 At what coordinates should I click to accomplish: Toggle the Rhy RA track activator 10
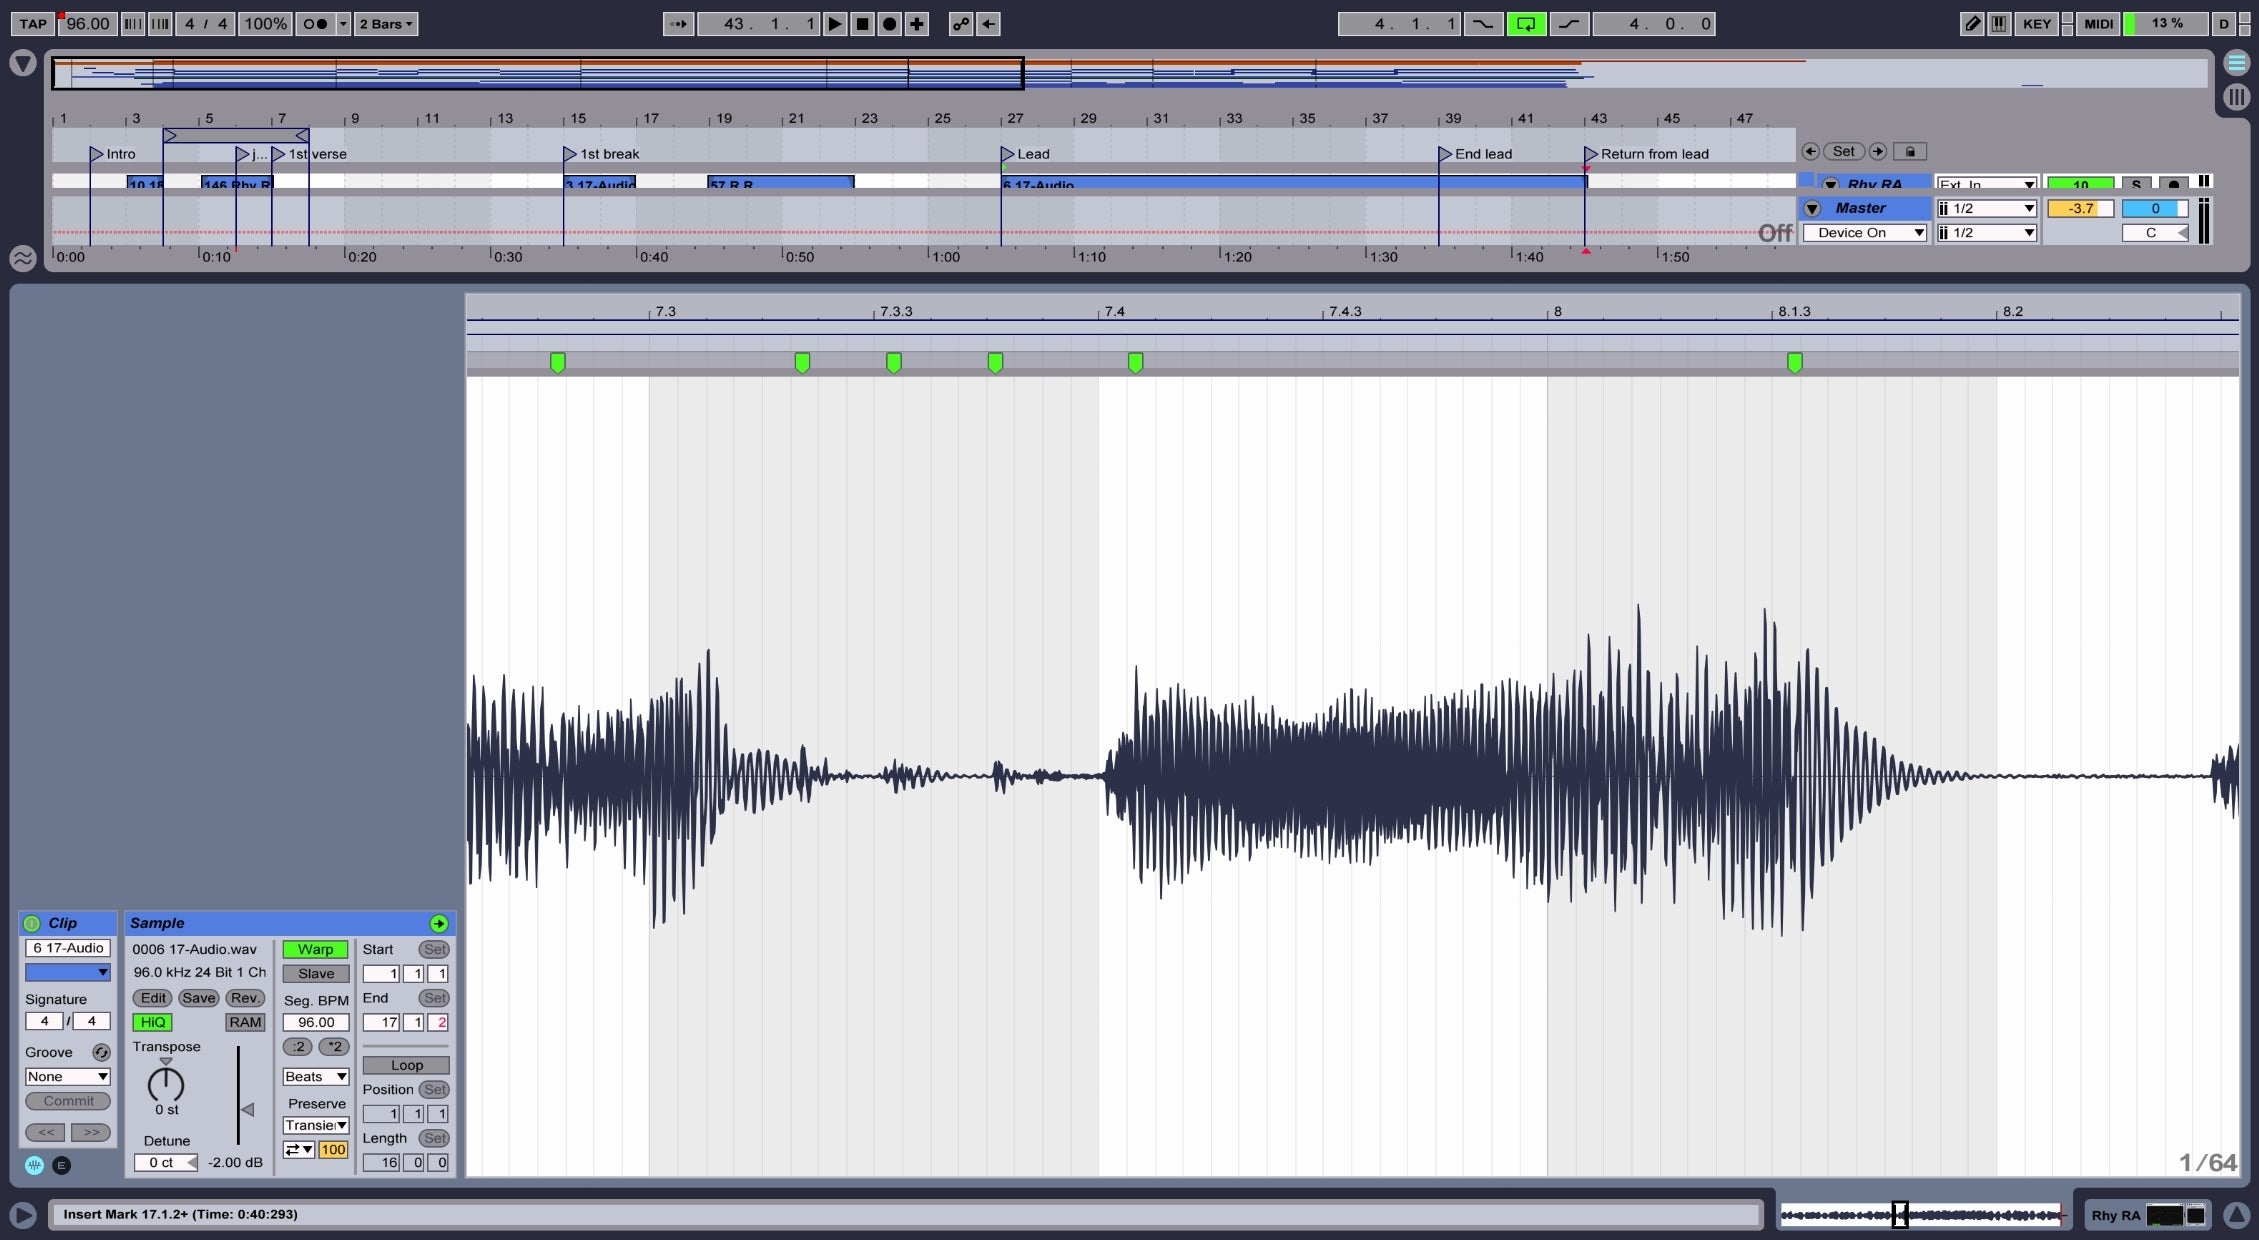pyautogui.click(x=2080, y=185)
